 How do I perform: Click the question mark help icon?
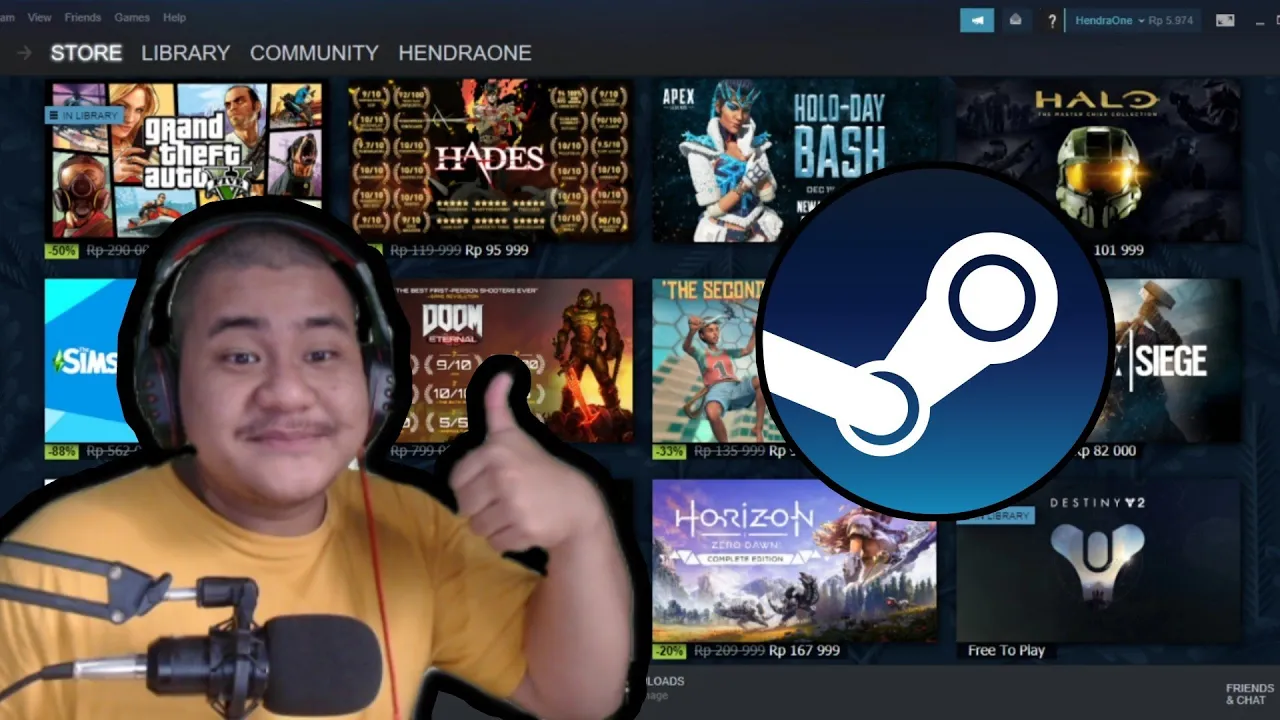[1051, 21]
